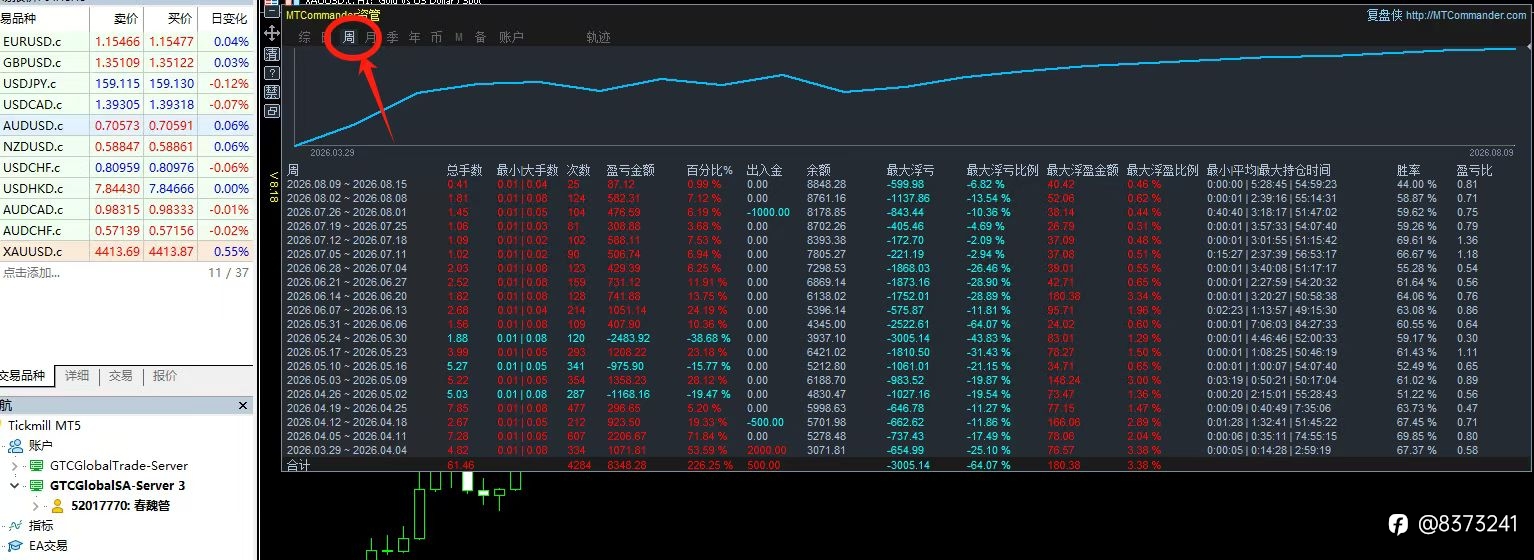This screenshot has width=1534, height=560.
Task: Click the 合计 totals row label
Action: 299,466
